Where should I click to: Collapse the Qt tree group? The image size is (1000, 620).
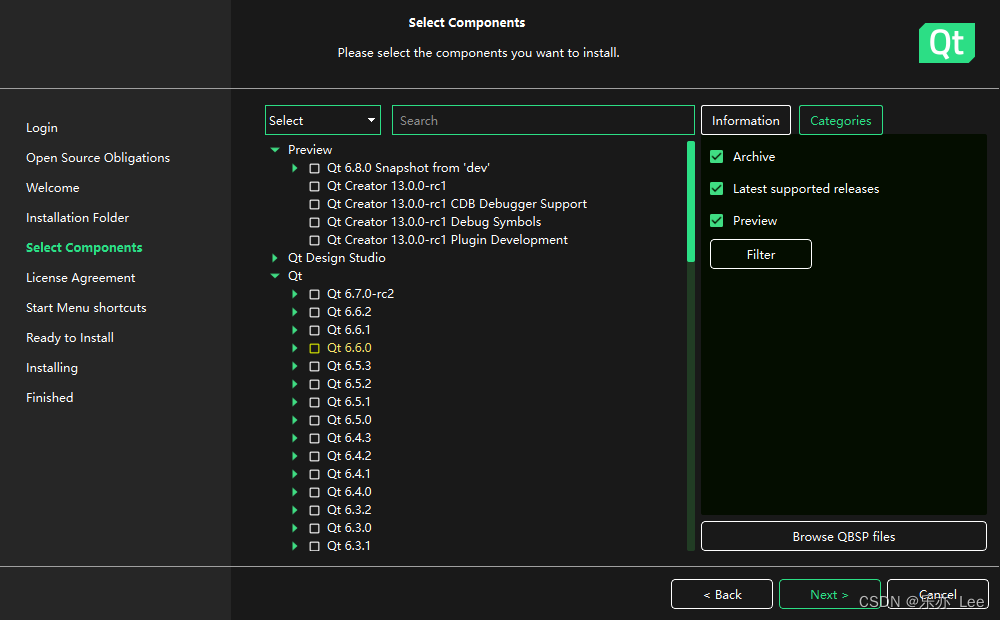(x=275, y=276)
